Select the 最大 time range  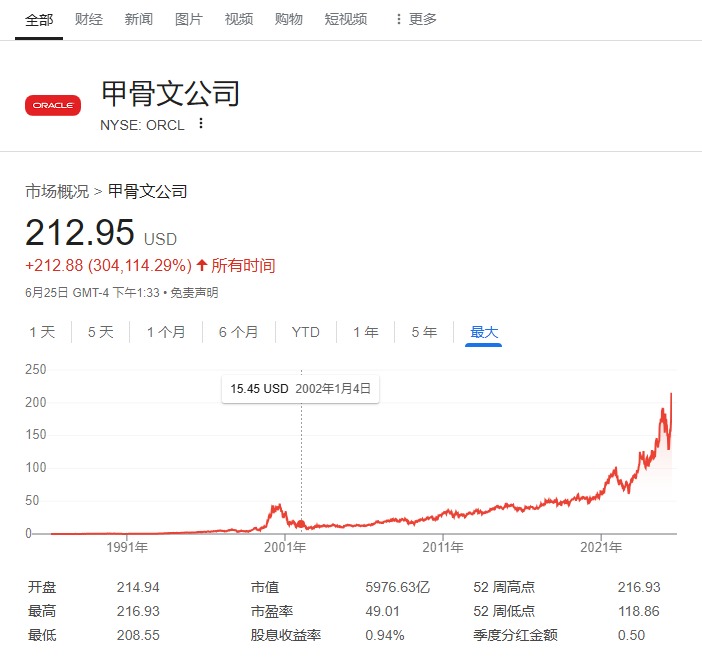pos(484,332)
